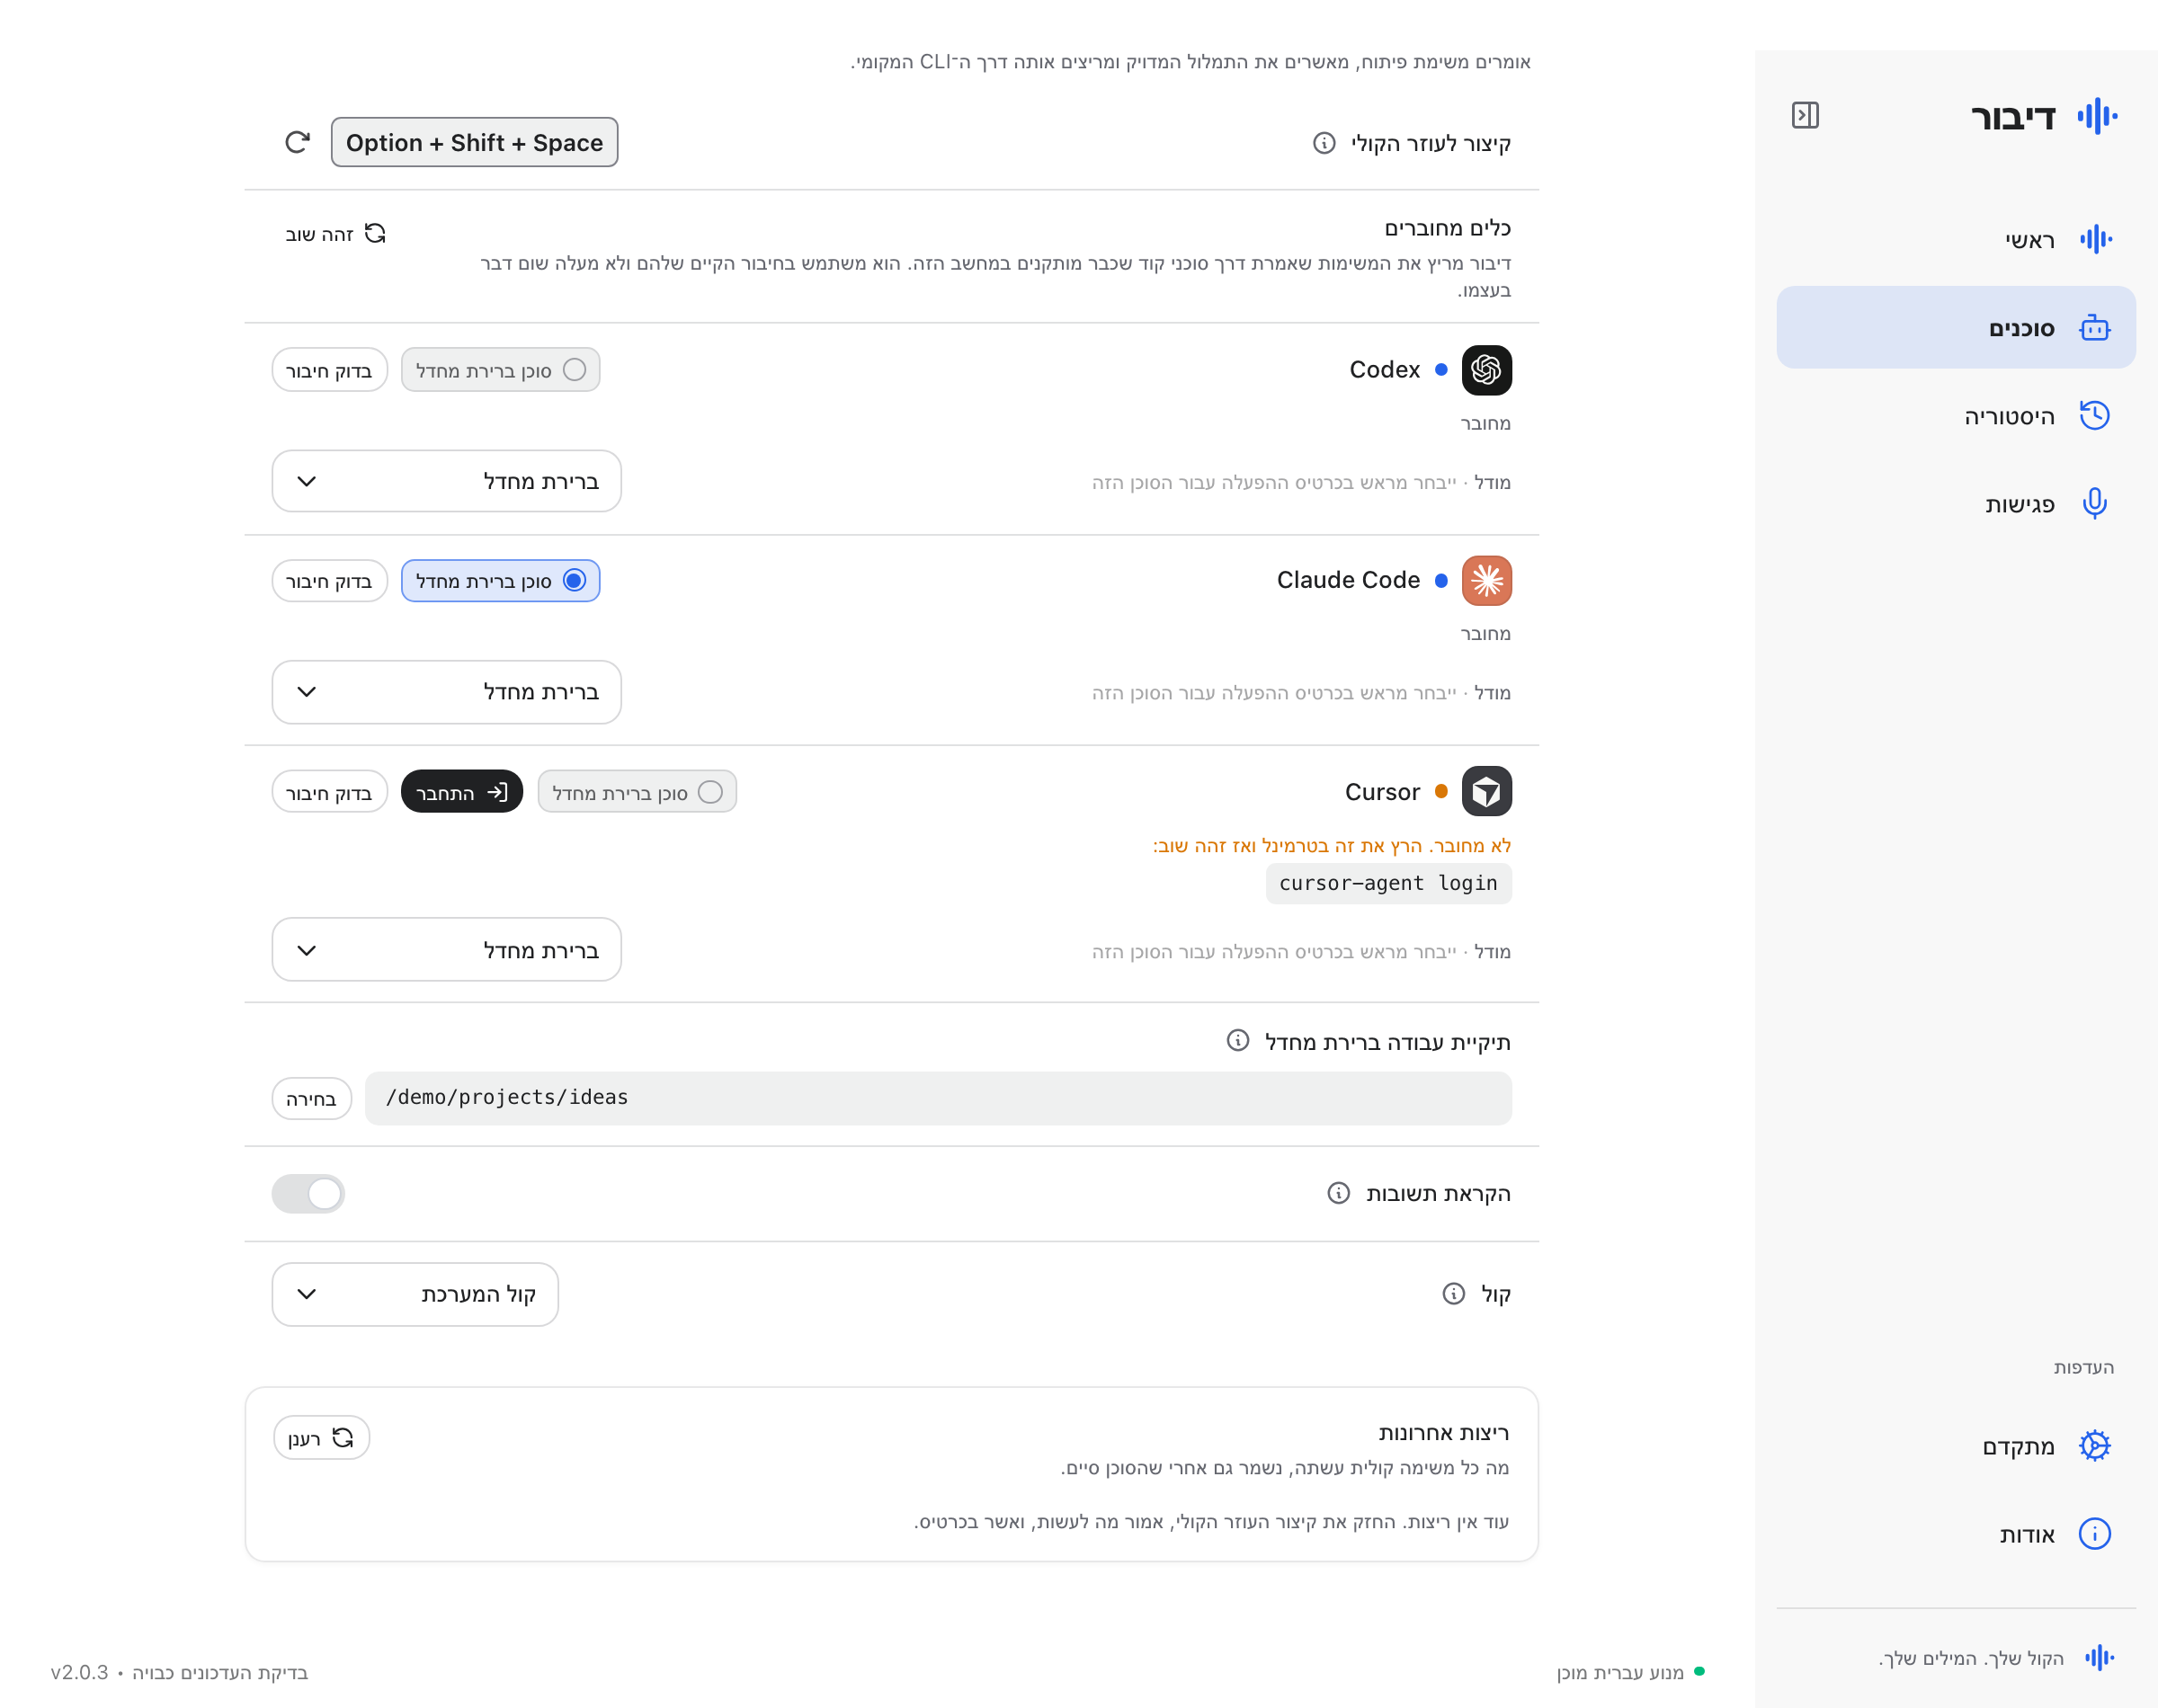Click the v2.0.3 version text

click(79, 1671)
